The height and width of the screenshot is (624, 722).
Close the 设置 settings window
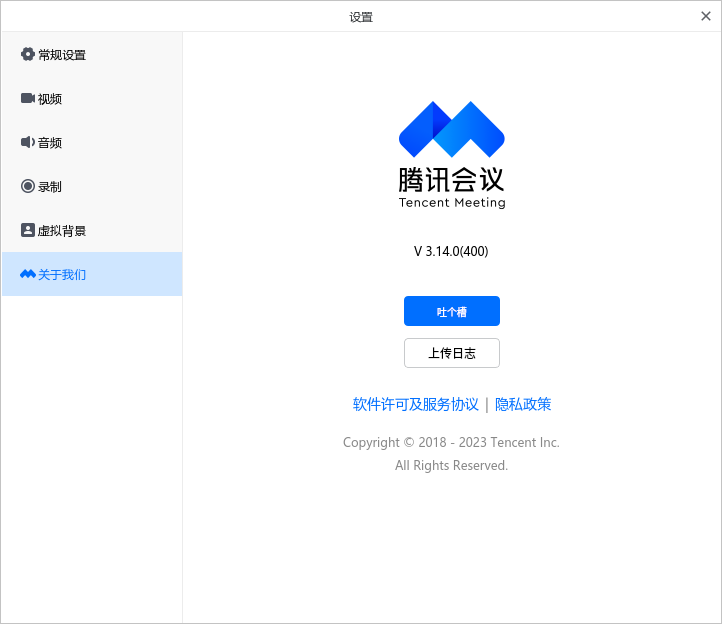(705, 16)
